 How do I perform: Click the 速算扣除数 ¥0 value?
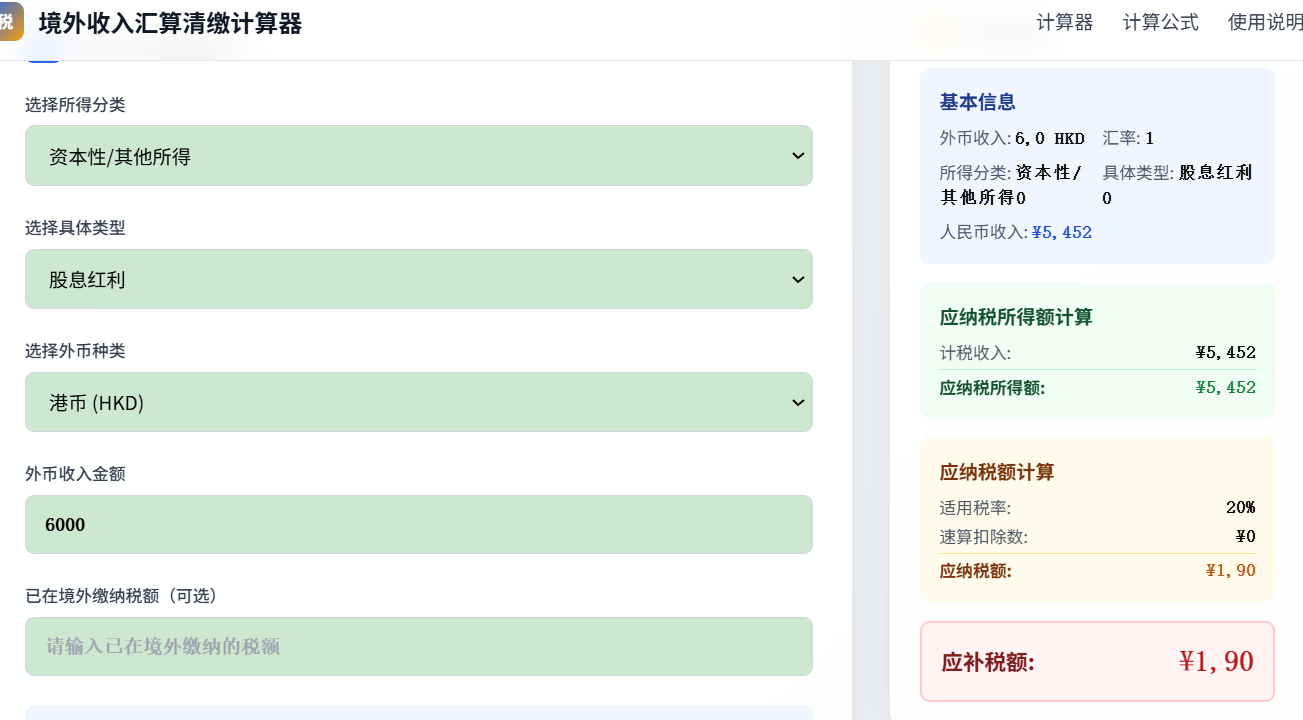click(x=1245, y=536)
